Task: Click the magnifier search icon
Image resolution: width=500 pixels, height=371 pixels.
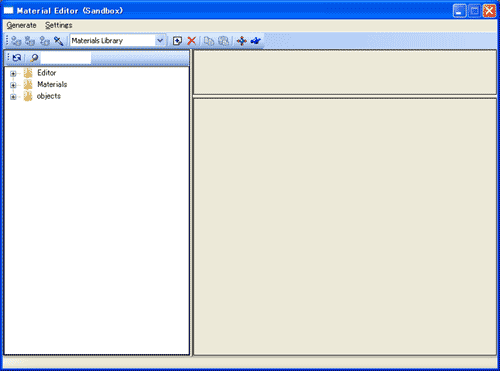Action: point(34,58)
